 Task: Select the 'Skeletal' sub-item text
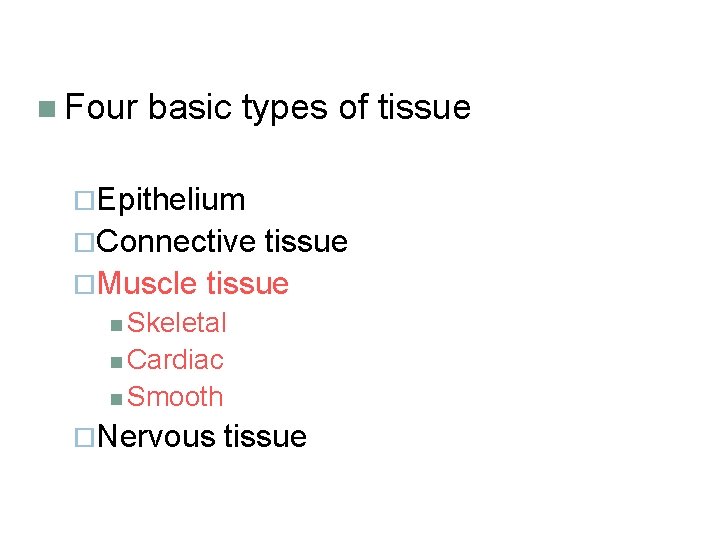click(177, 323)
